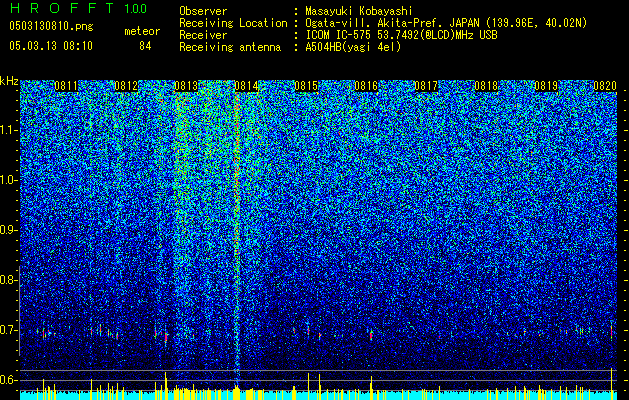This screenshot has width=629, height=400.
Task: Click the 0816 time marker
Action: click(x=366, y=86)
